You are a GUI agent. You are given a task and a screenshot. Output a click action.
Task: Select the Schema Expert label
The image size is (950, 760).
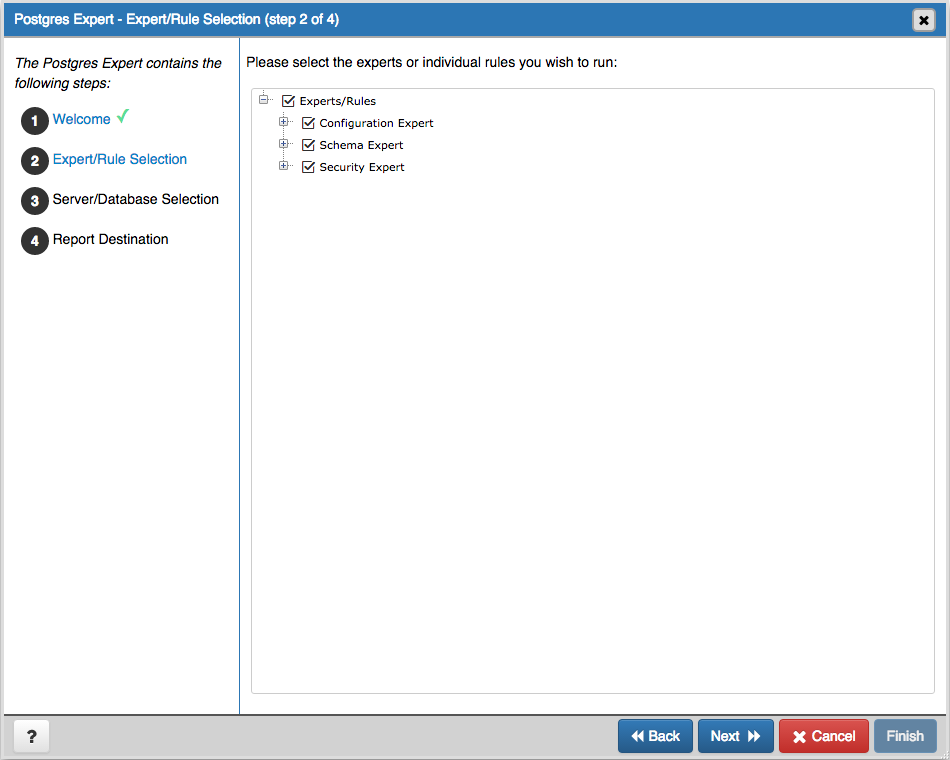[x=361, y=145]
